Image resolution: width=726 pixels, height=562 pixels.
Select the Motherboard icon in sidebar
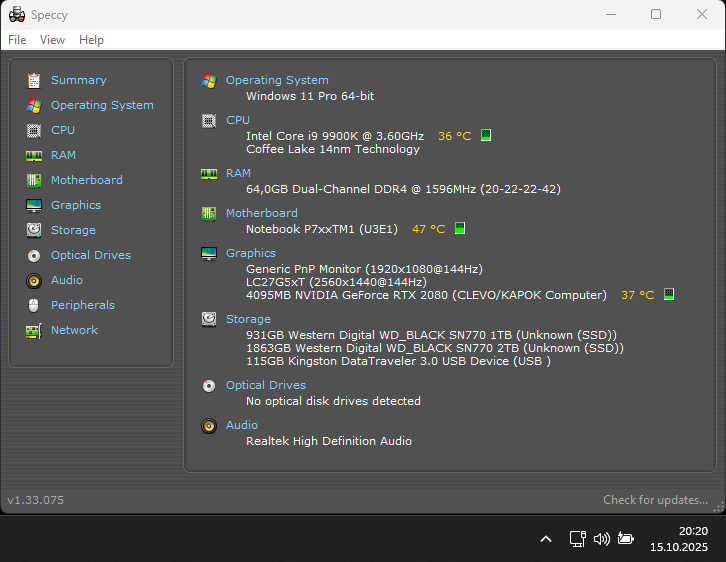coord(33,180)
